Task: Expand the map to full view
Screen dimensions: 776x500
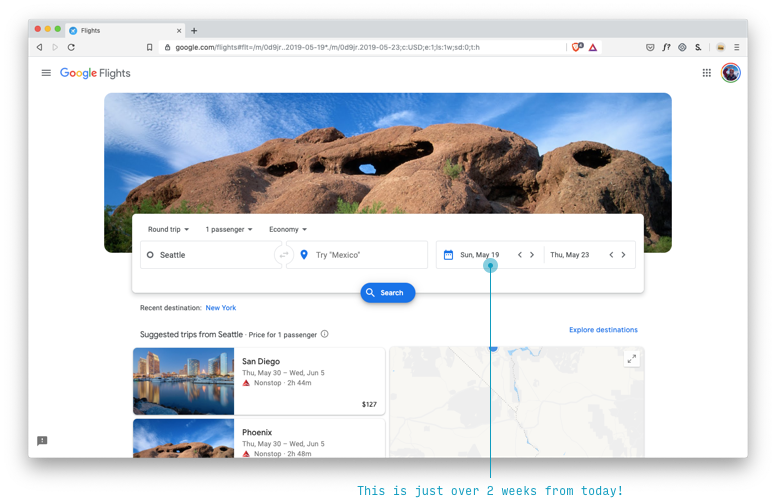Action: (631, 359)
